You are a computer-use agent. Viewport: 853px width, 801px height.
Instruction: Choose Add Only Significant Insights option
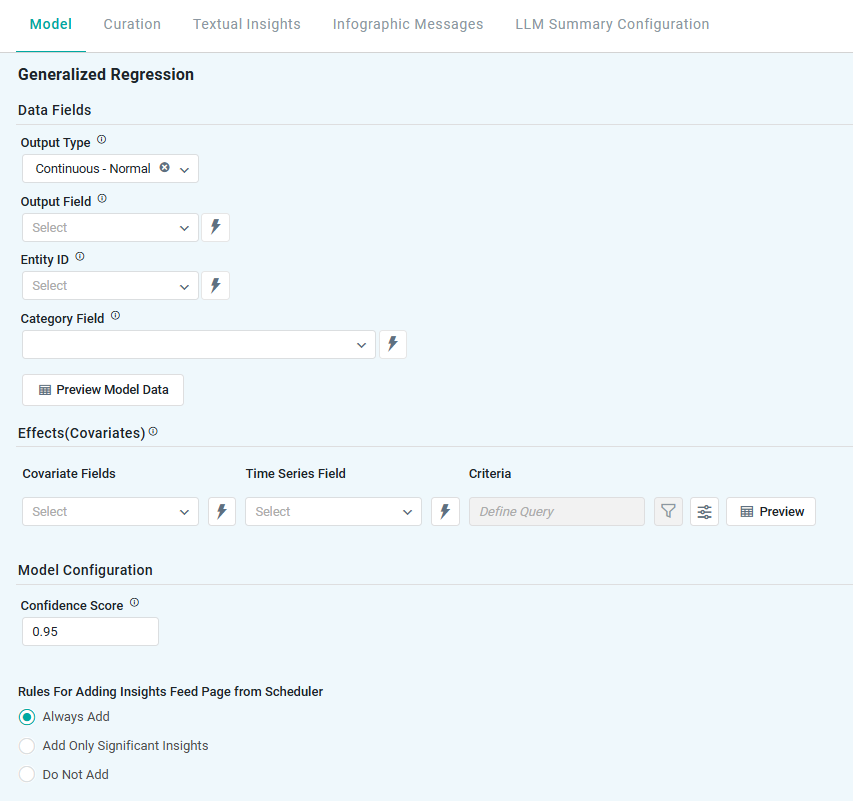coord(28,746)
